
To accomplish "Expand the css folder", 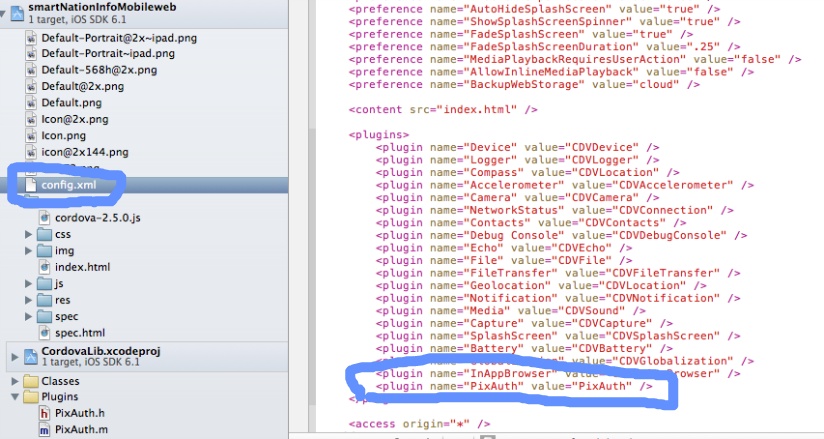I will (x=28, y=234).
